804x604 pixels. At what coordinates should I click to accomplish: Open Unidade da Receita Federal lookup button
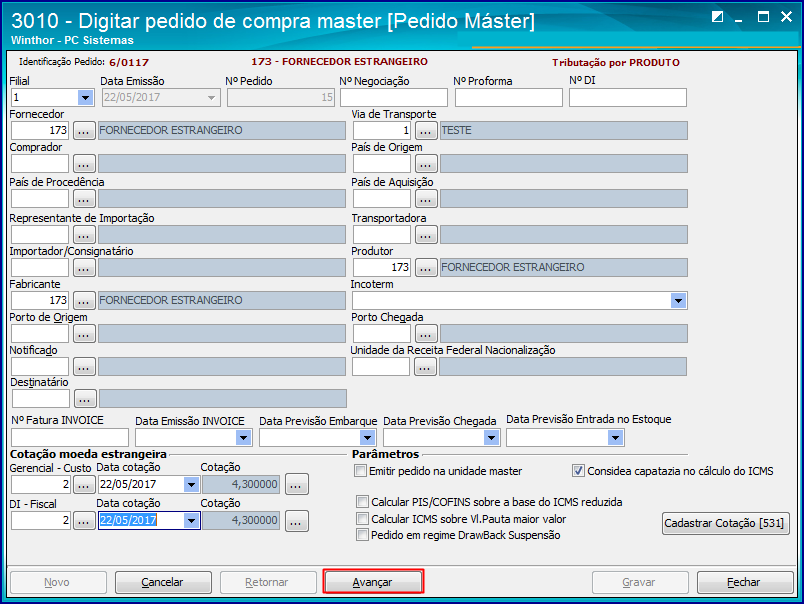425,367
